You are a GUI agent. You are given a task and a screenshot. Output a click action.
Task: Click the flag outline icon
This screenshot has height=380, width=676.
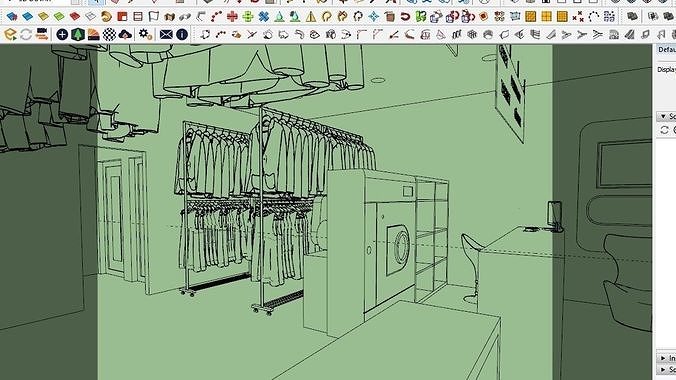(154, 17)
